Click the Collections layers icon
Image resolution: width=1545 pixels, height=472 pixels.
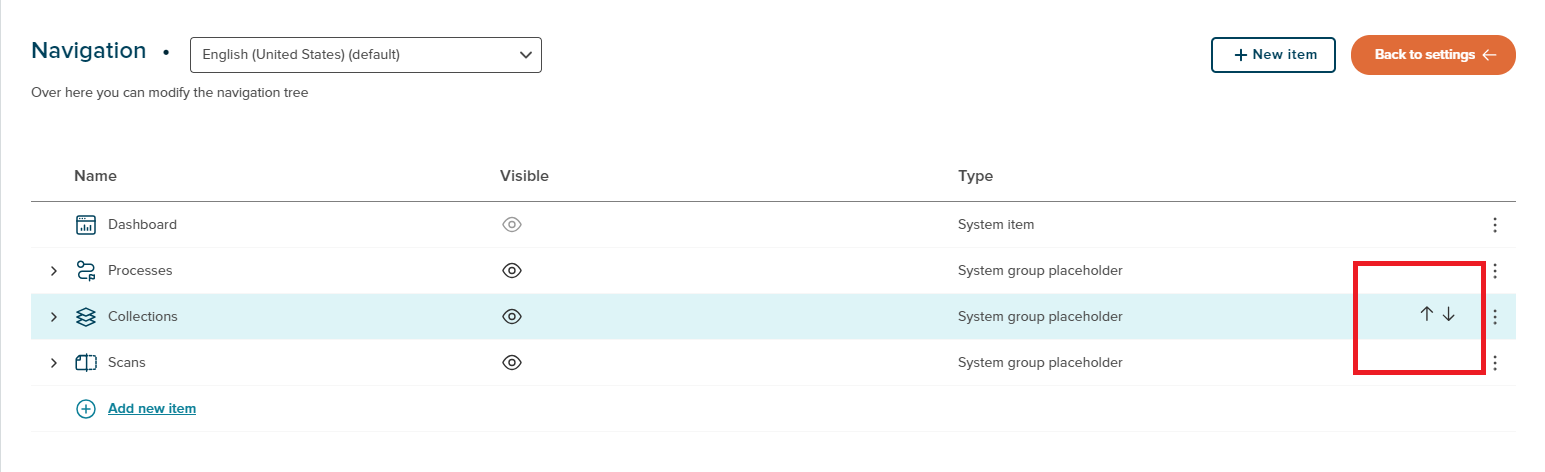(86, 317)
